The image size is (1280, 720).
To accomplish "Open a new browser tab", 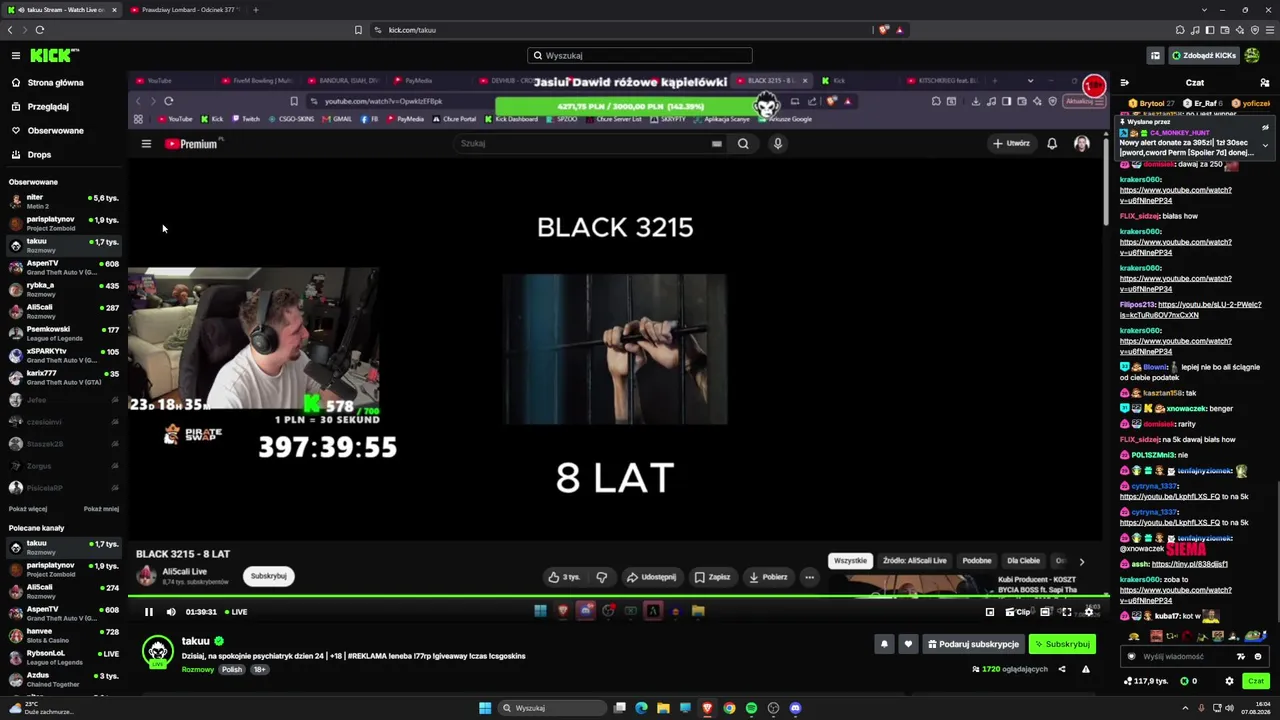I will pyautogui.click(x=255, y=10).
